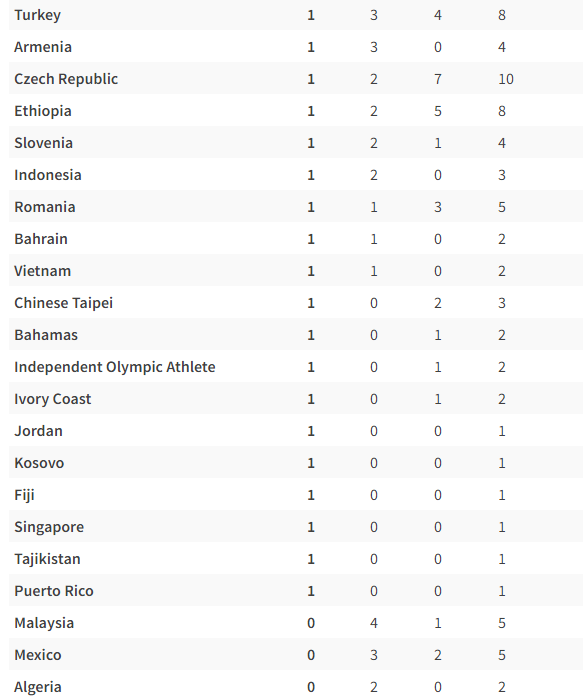The width and height of the screenshot is (588, 696).
Task: Select Kosovo in the table
Action: (x=39, y=463)
